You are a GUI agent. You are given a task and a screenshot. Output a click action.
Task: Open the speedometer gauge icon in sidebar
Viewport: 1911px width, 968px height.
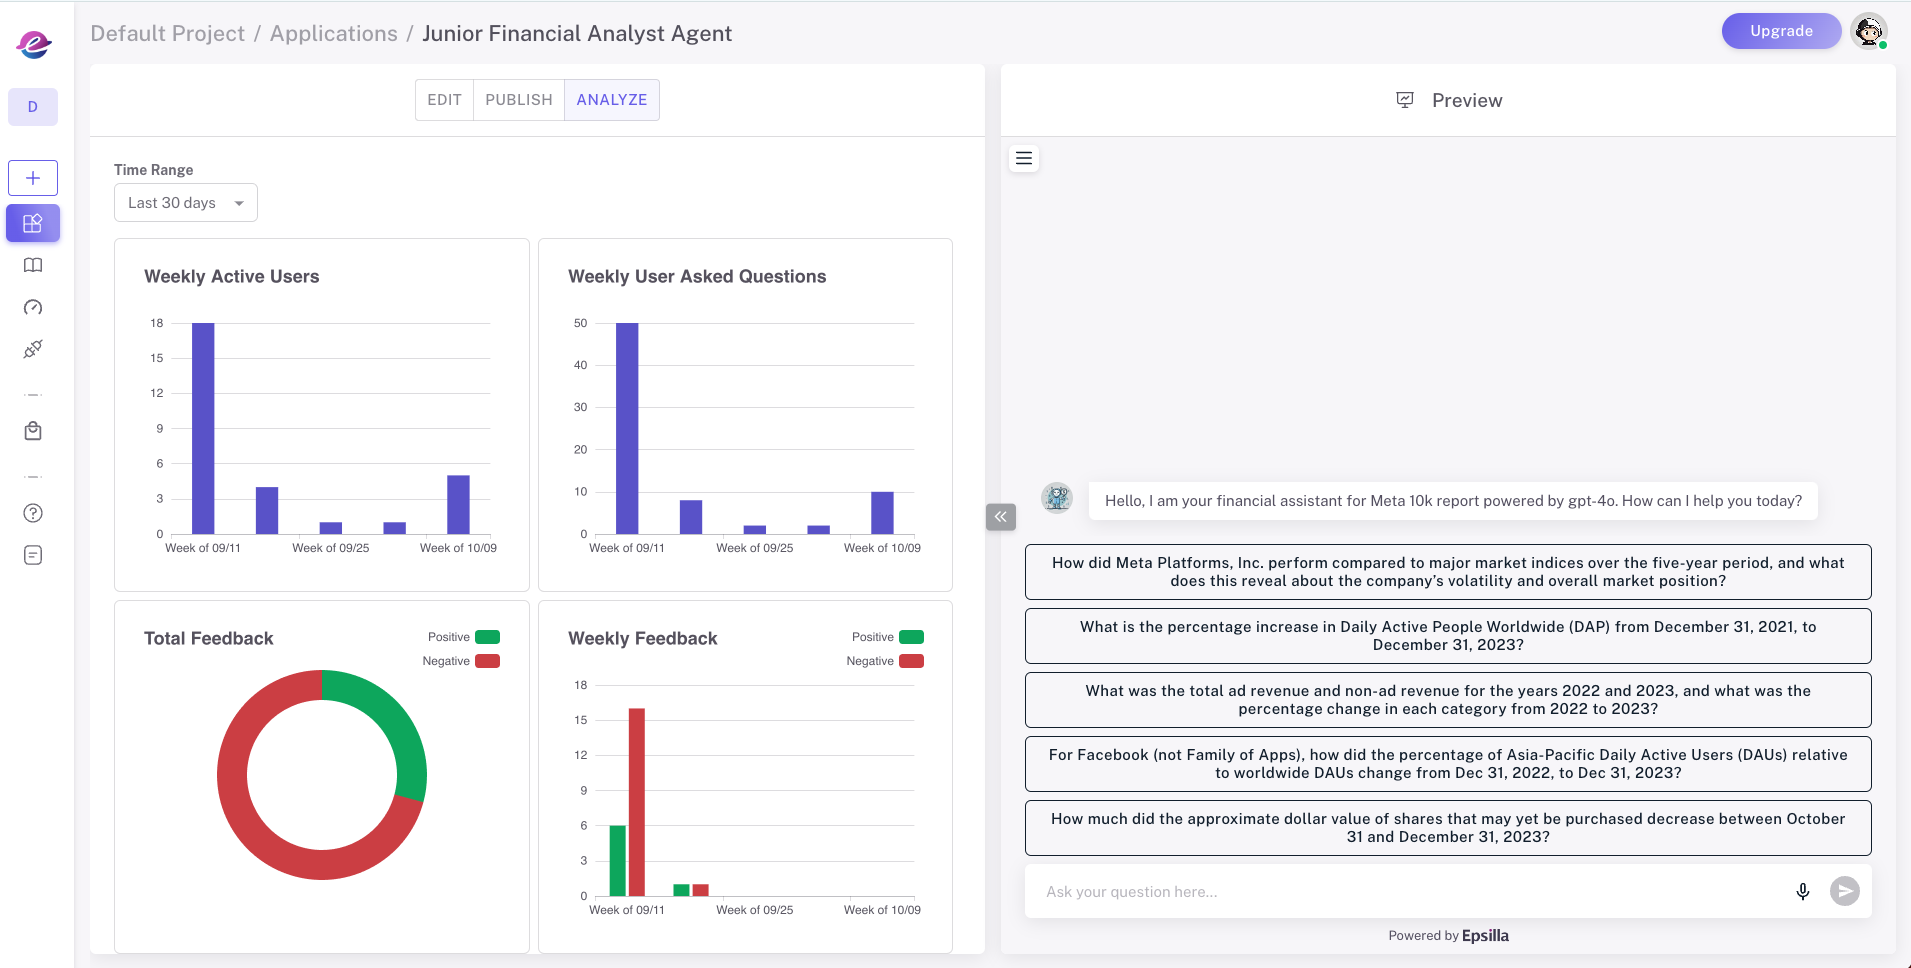tap(33, 307)
